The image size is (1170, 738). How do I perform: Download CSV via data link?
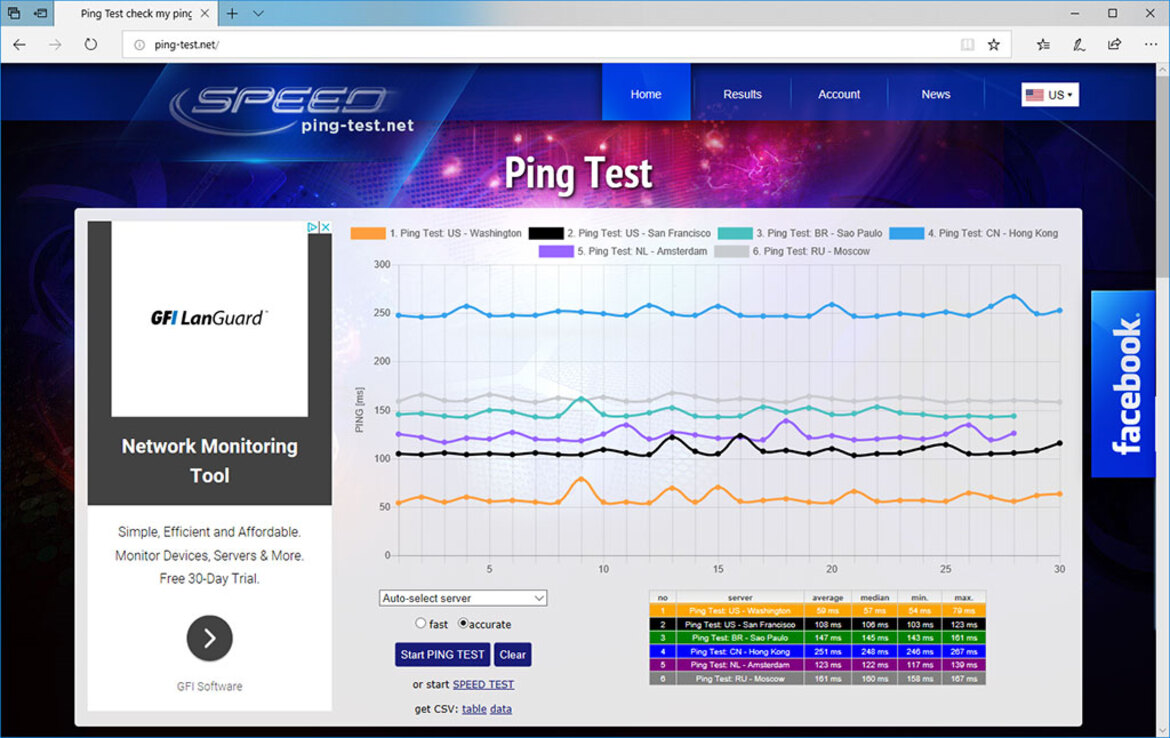501,709
